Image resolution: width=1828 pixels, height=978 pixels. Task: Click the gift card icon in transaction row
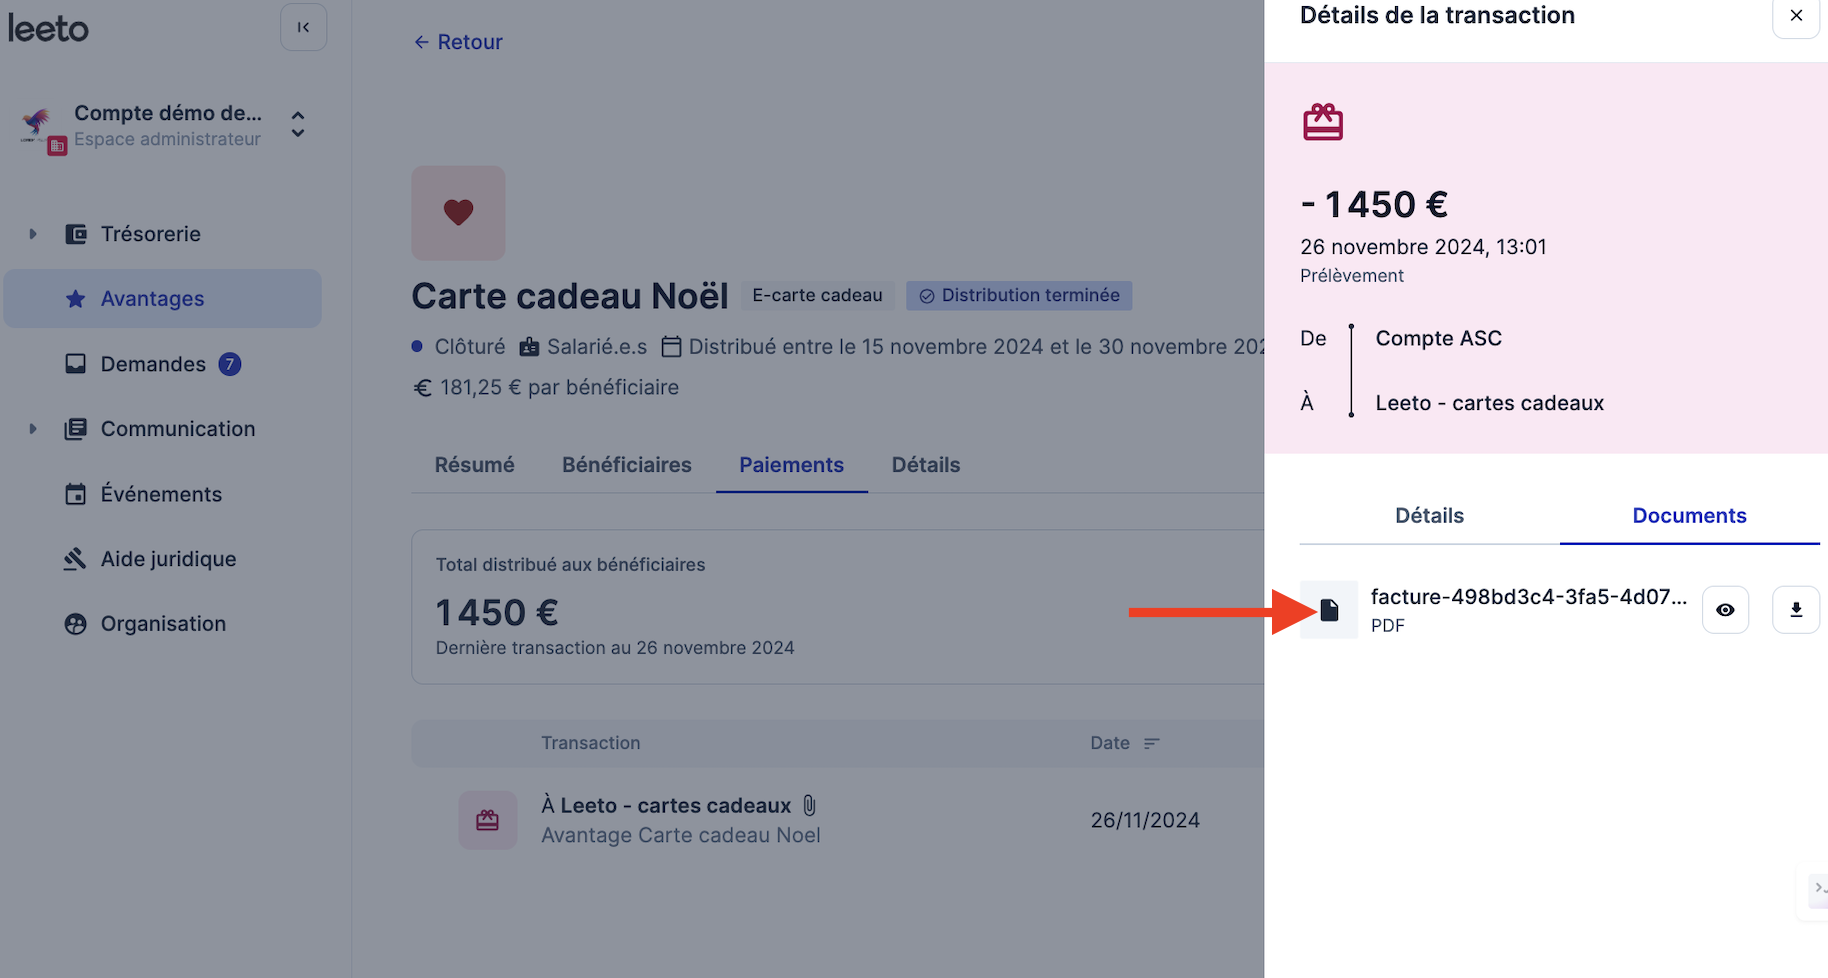pyautogui.click(x=488, y=820)
